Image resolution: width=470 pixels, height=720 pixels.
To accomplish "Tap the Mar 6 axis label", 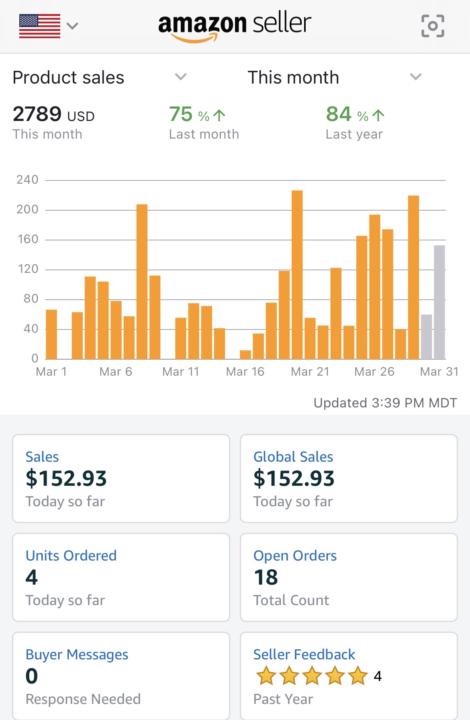I will [116, 371].
